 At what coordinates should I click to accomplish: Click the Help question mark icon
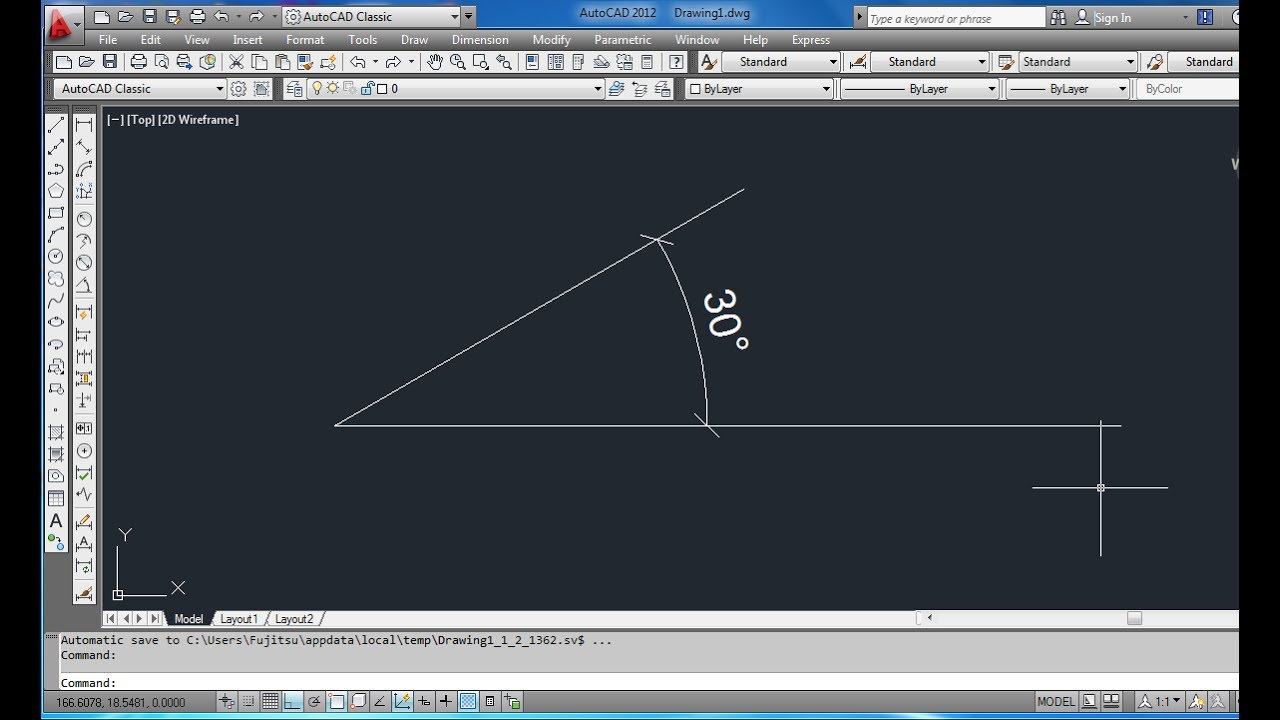(677, 62)
